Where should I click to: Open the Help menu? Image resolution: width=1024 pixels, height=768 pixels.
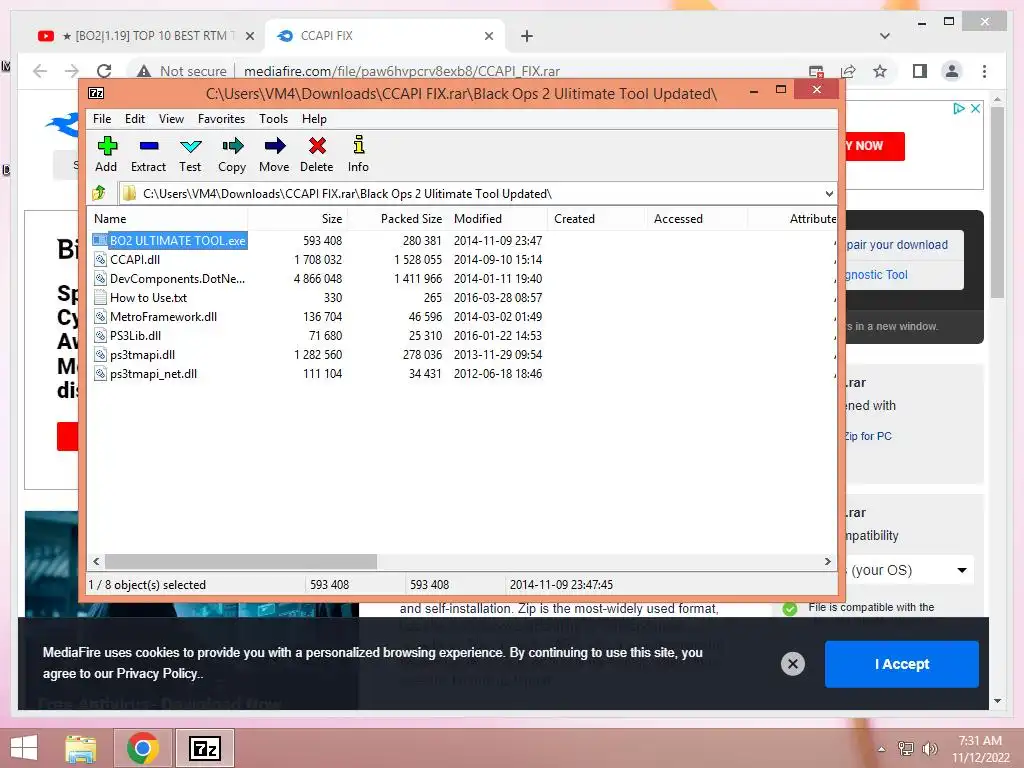[x=314, y=119]
